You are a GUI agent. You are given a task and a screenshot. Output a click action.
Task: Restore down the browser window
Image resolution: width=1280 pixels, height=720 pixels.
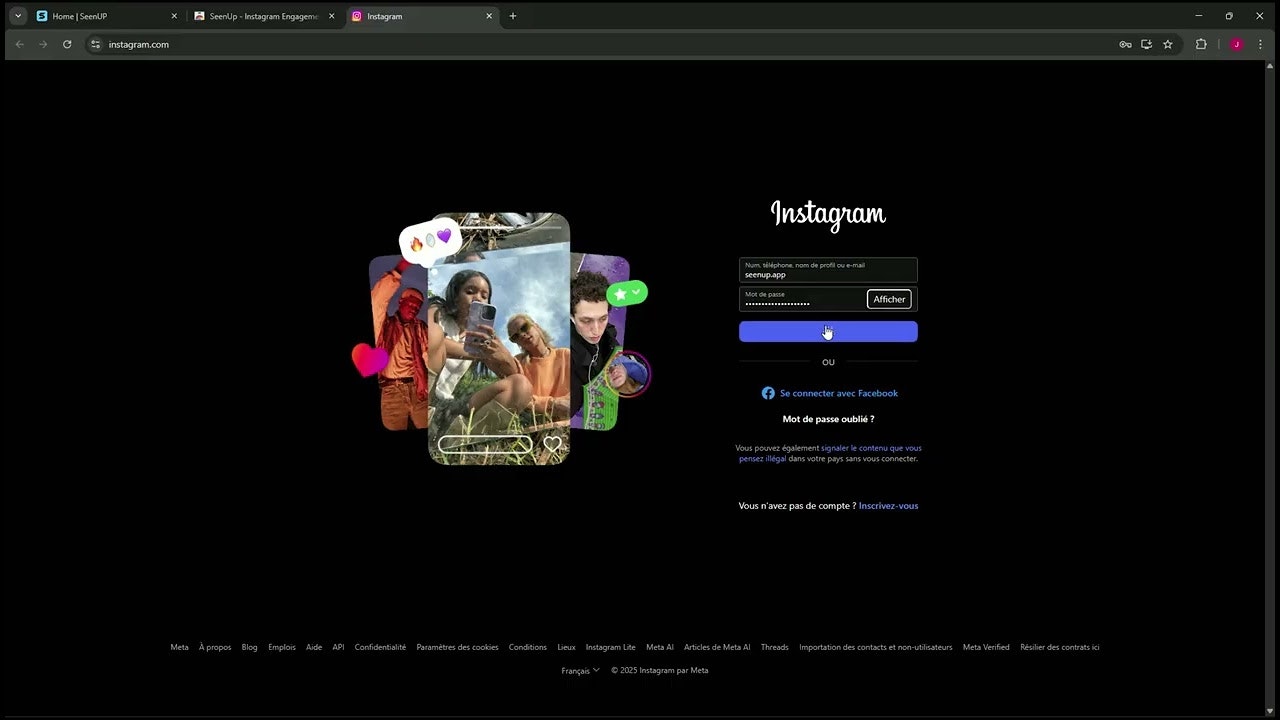(1229, 16)
